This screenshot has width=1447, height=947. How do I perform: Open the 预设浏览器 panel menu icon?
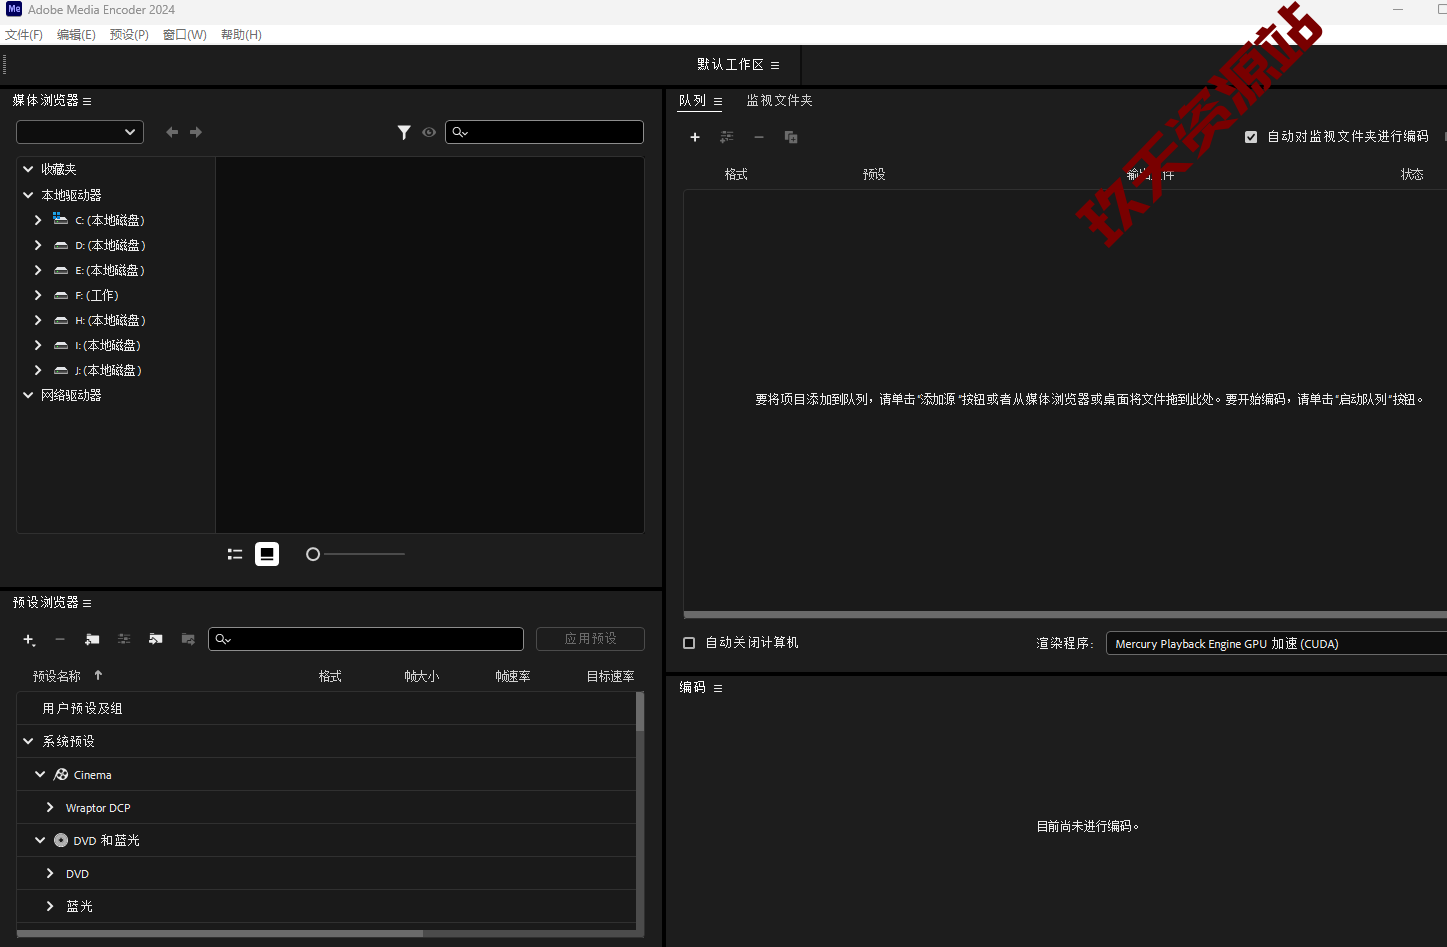point(87,603)
